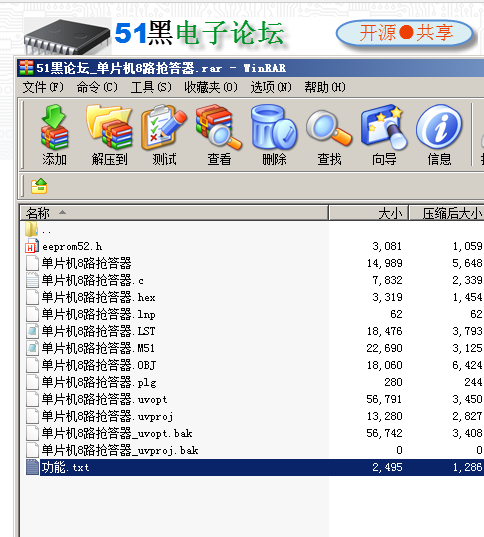Click packed size value 6,424

click(467, 365)
